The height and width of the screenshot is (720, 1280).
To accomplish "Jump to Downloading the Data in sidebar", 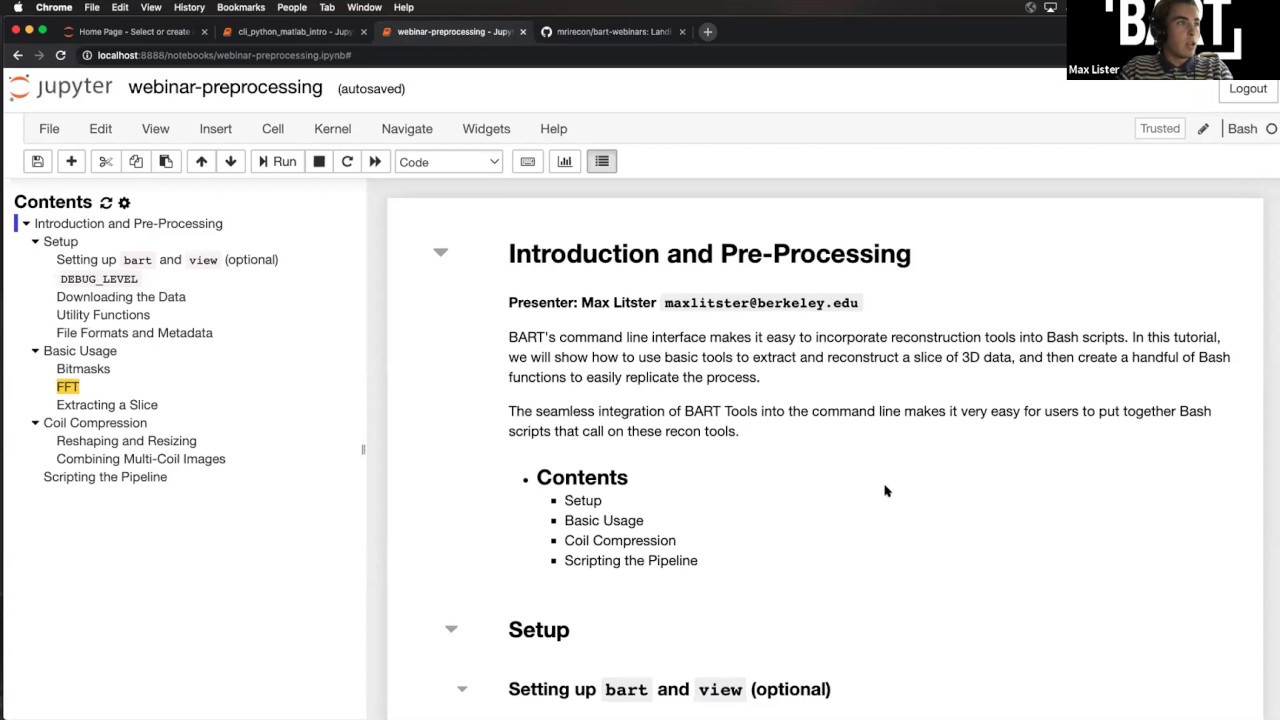I will click(121, 297).
